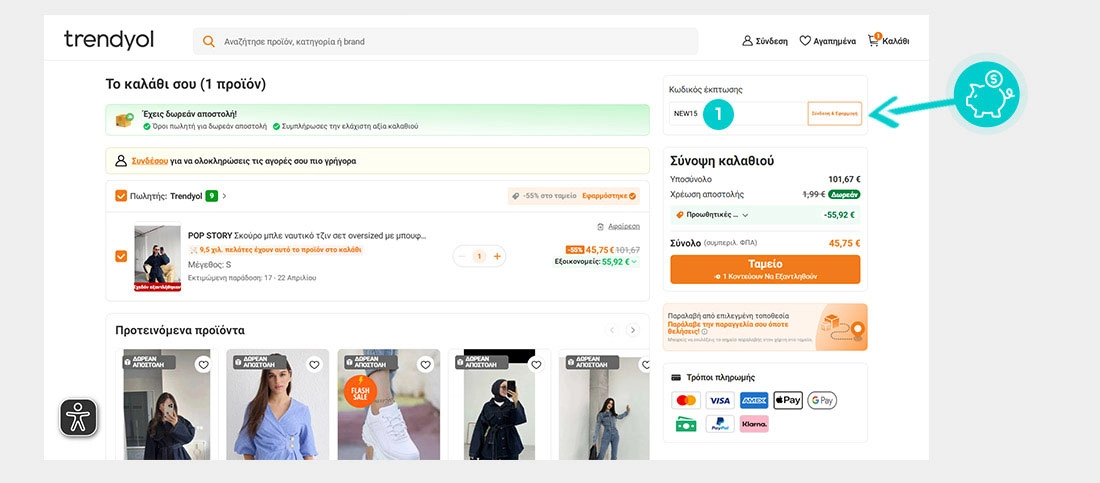Image resolution: width=1100 pixels, height=483 pixels.
Task: Favorite the dark jacket hijab suggested product
Action: click(536, 364)
